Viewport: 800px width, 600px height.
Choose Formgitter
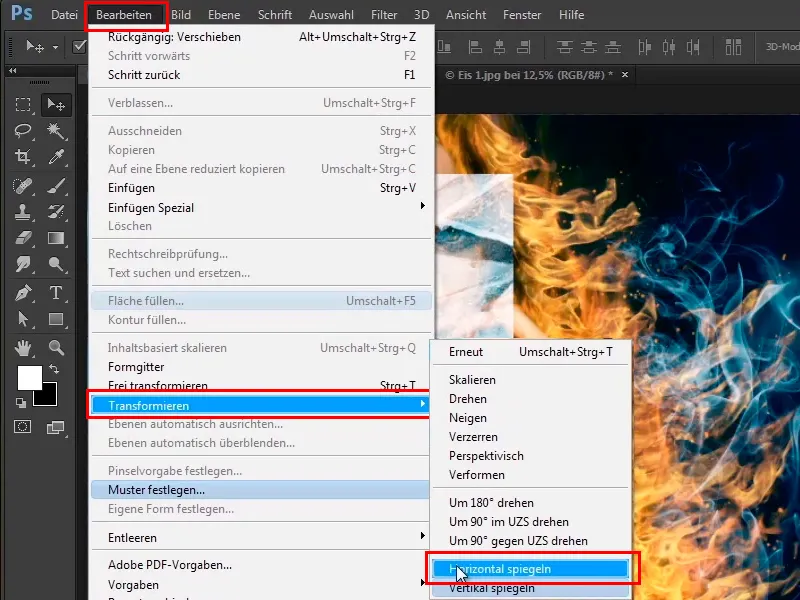(261, 367)
